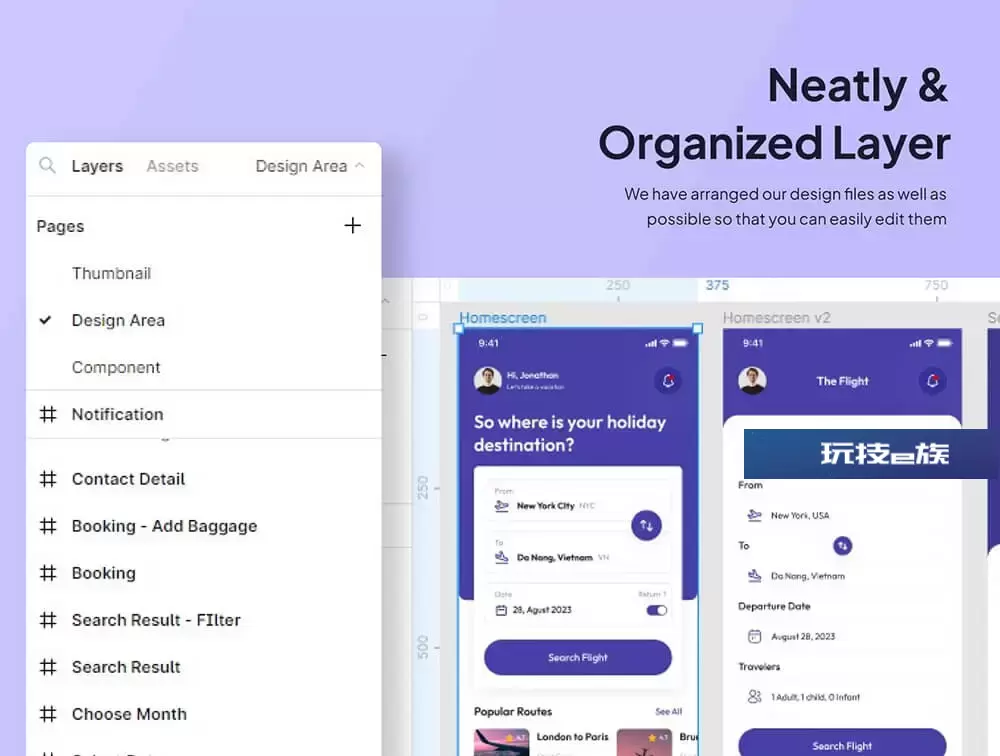Click Jonathan's avatar in Homescreen frame
Viewport: 1000px width, 756px height.
point(487,380)
